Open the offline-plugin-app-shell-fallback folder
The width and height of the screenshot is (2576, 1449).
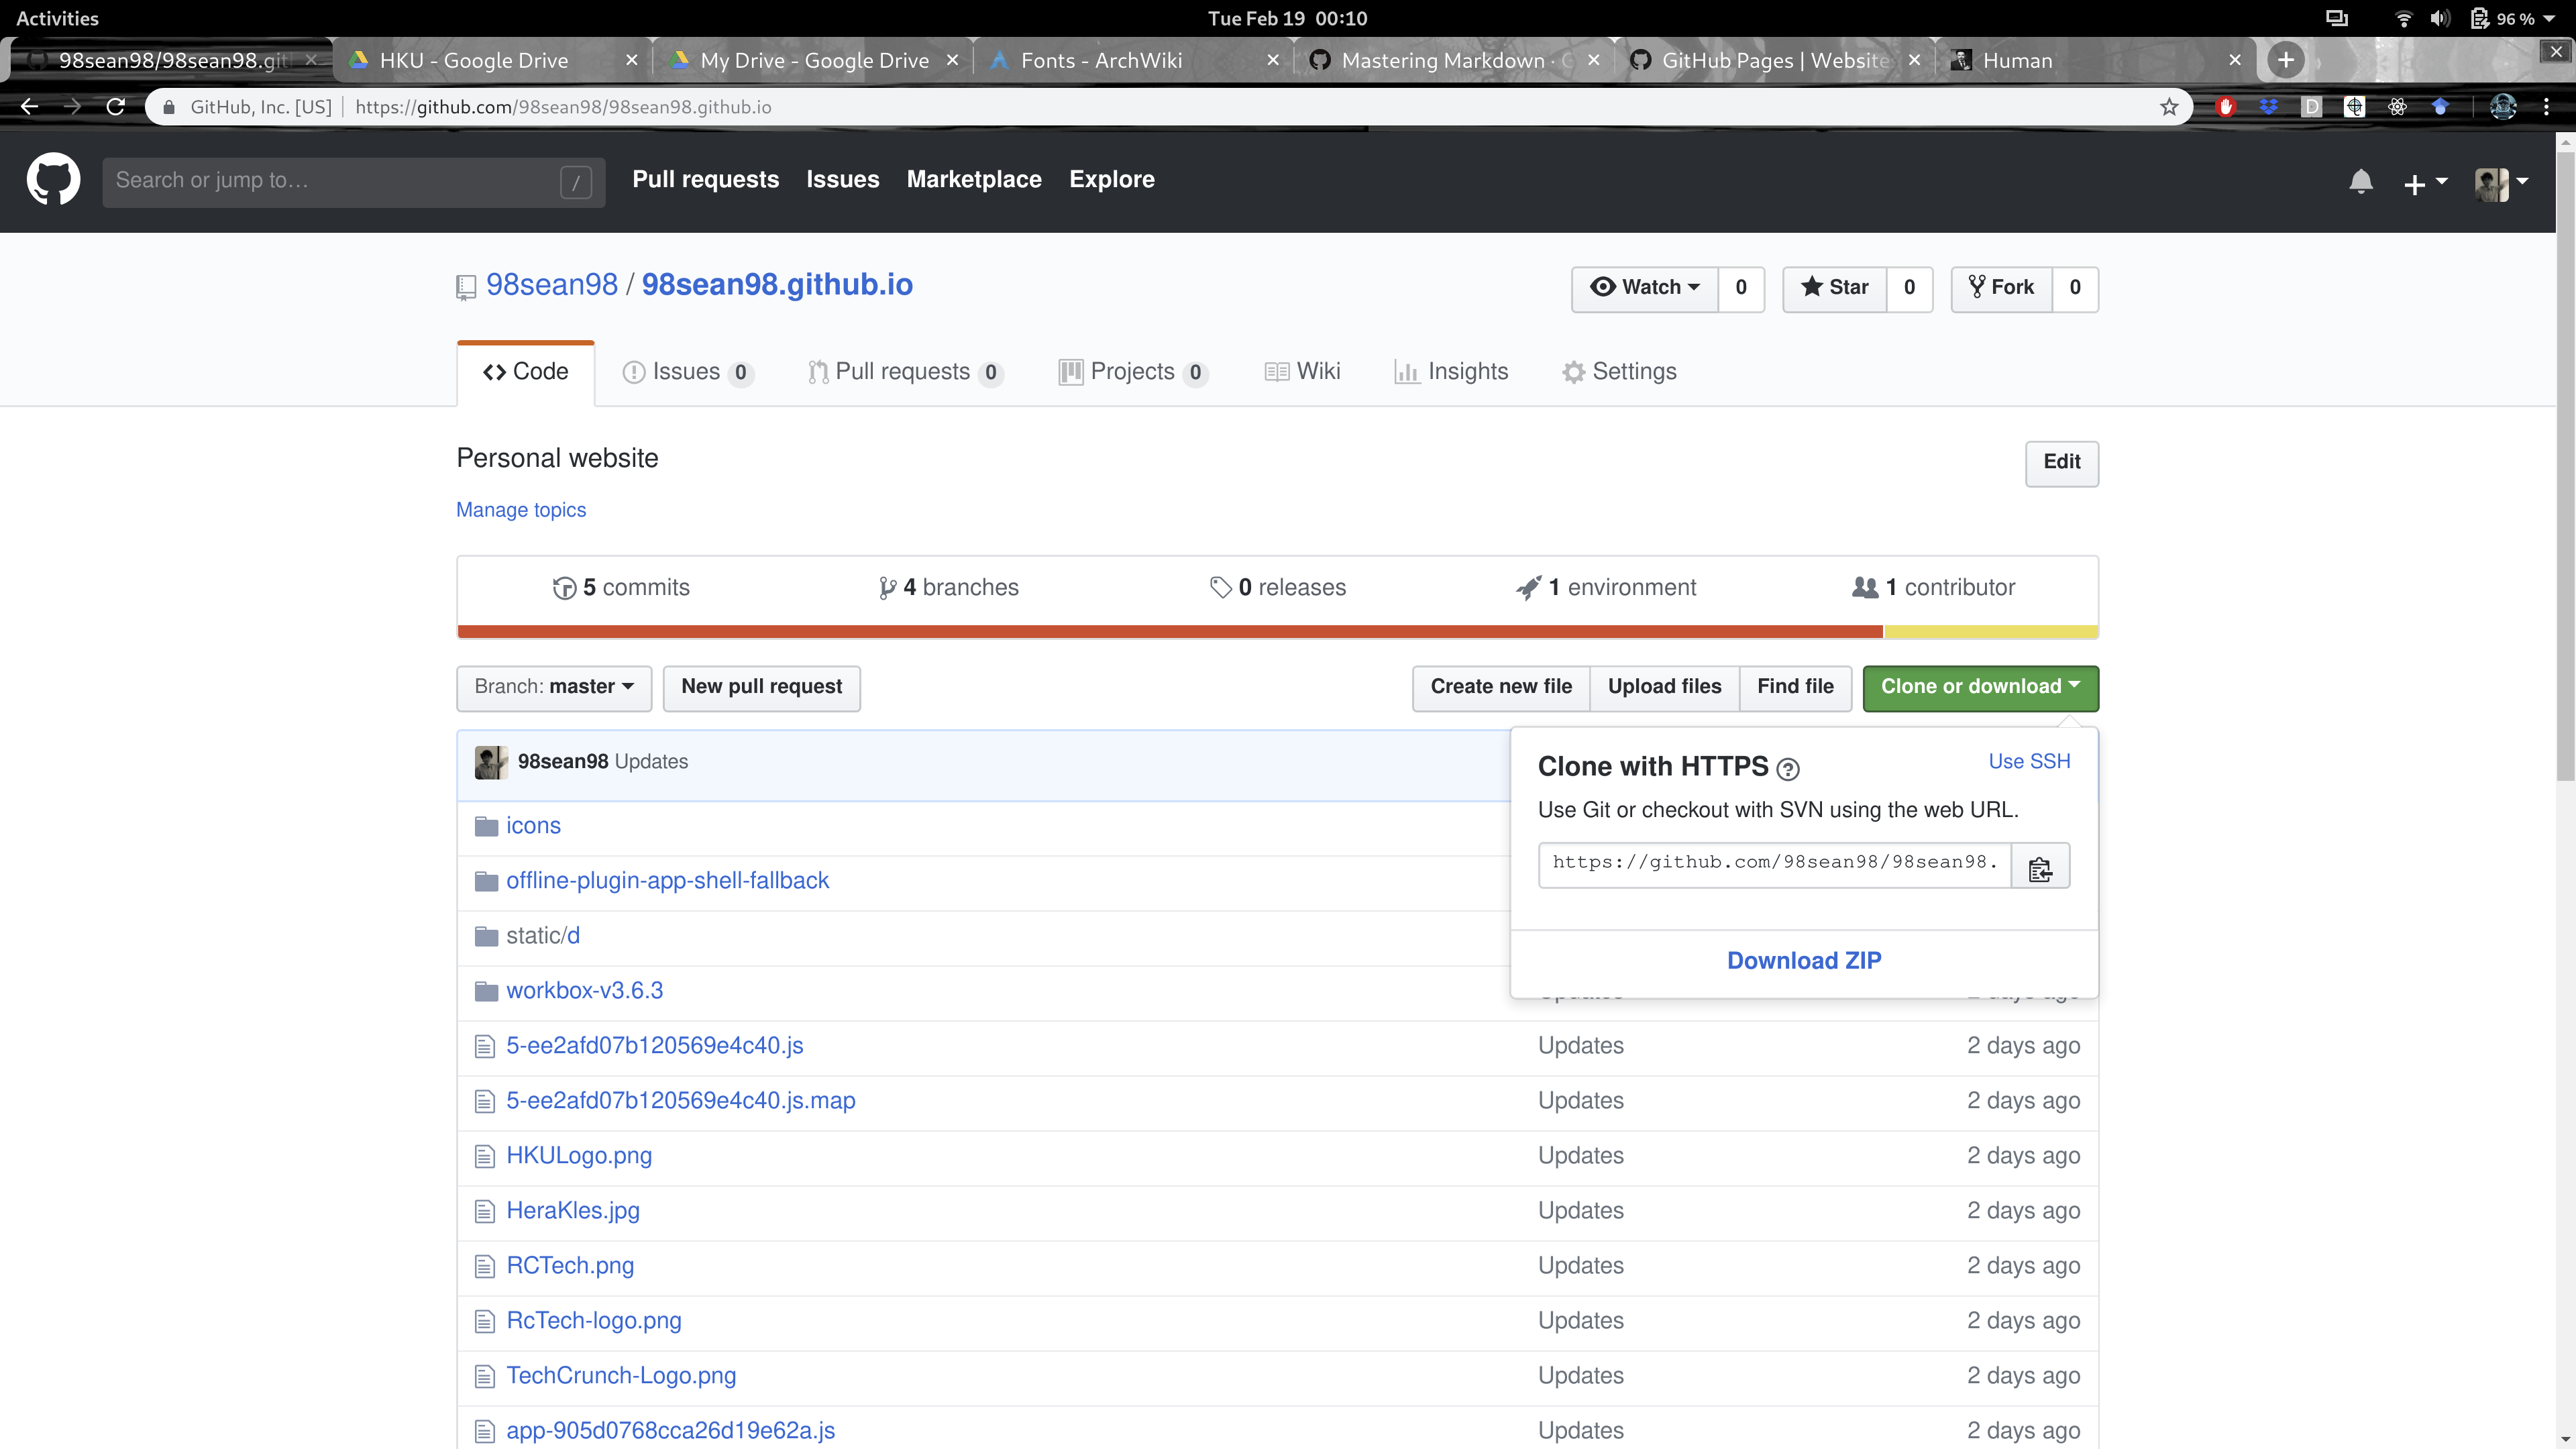point(667,881)
